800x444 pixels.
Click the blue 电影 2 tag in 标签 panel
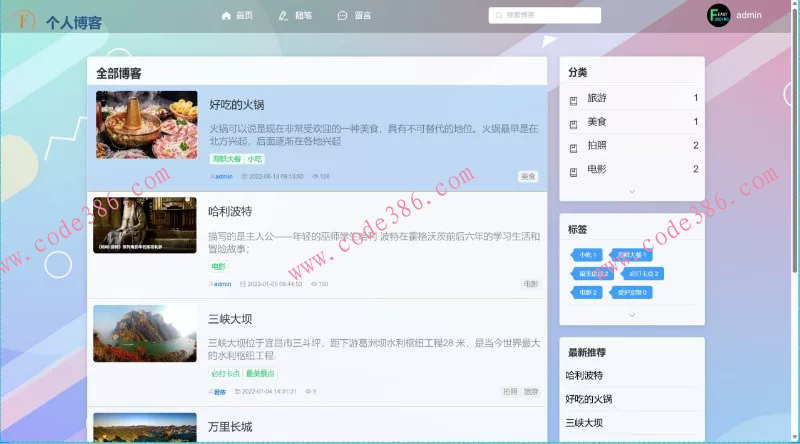(586, 292)
